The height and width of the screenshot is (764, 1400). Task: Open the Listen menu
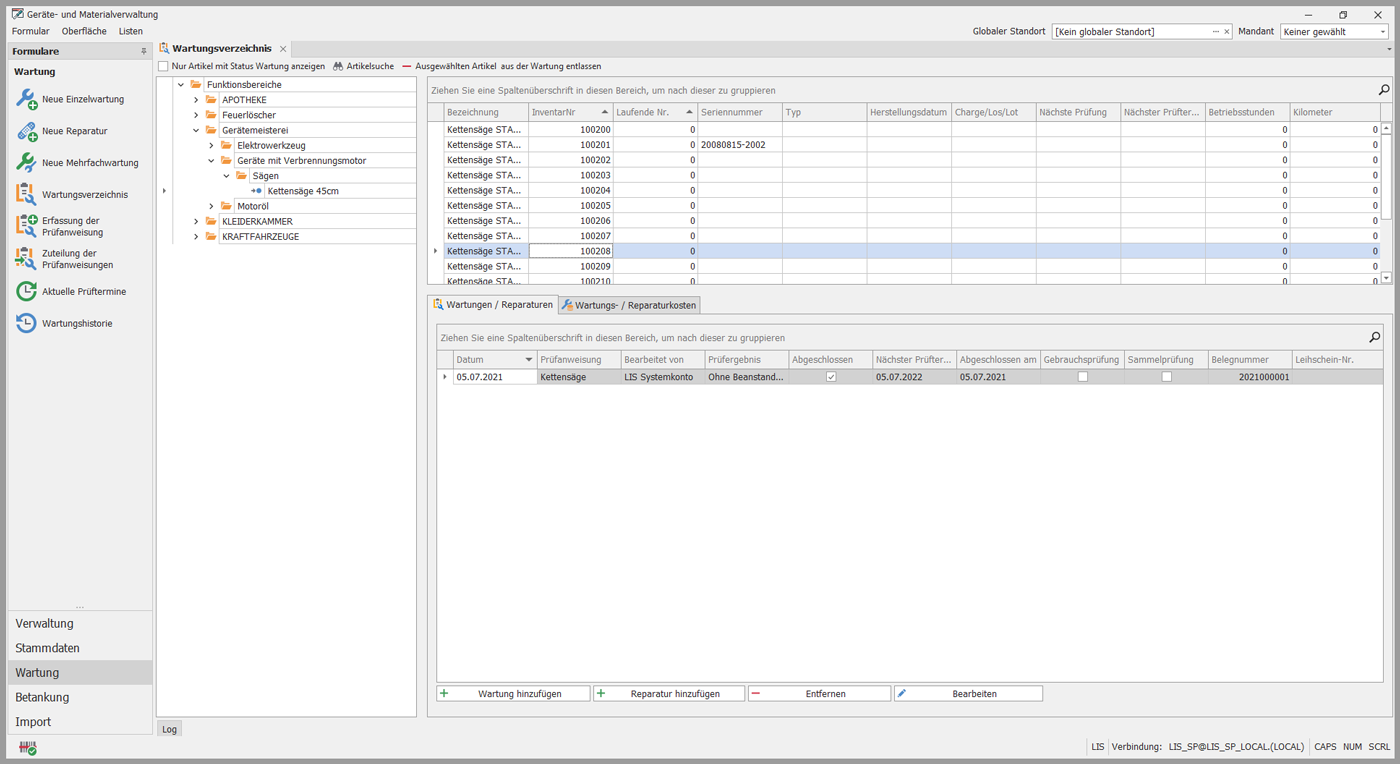[130, 31]
